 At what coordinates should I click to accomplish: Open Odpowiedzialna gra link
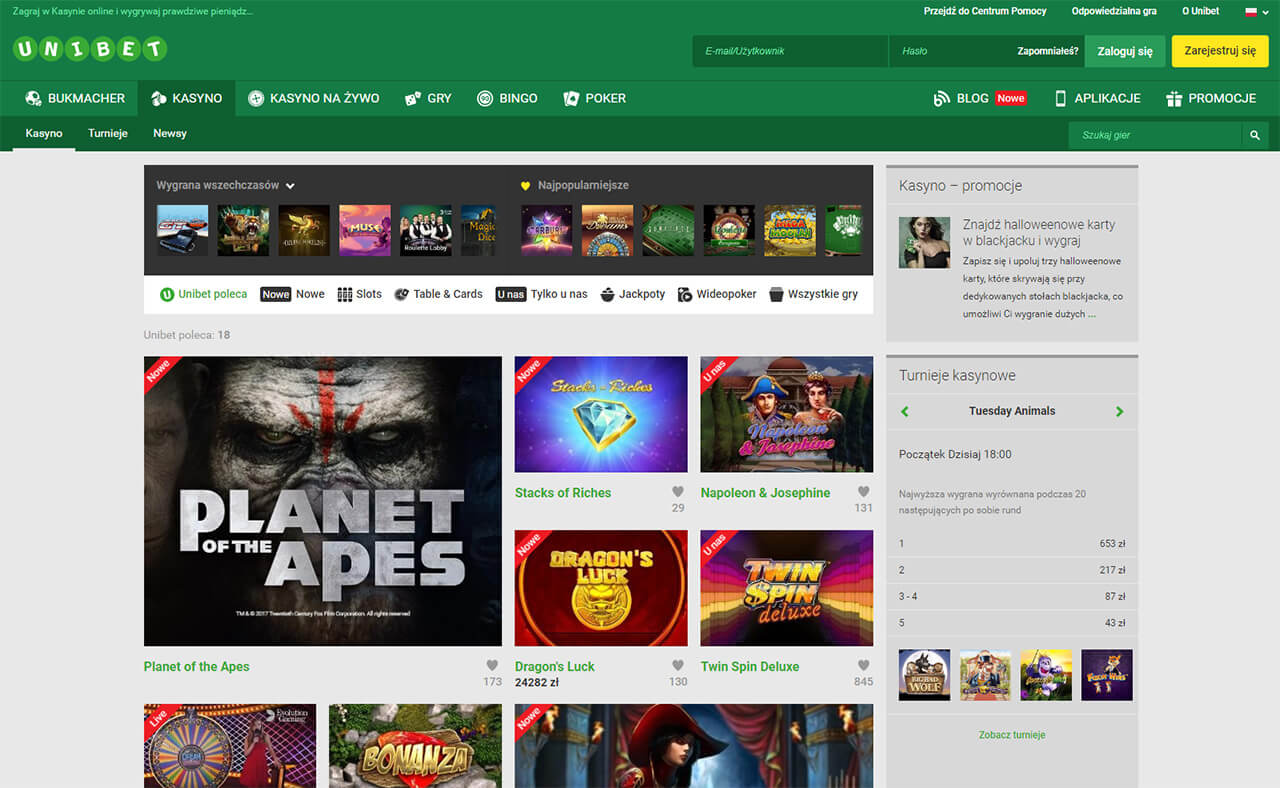click(1114, 11)
